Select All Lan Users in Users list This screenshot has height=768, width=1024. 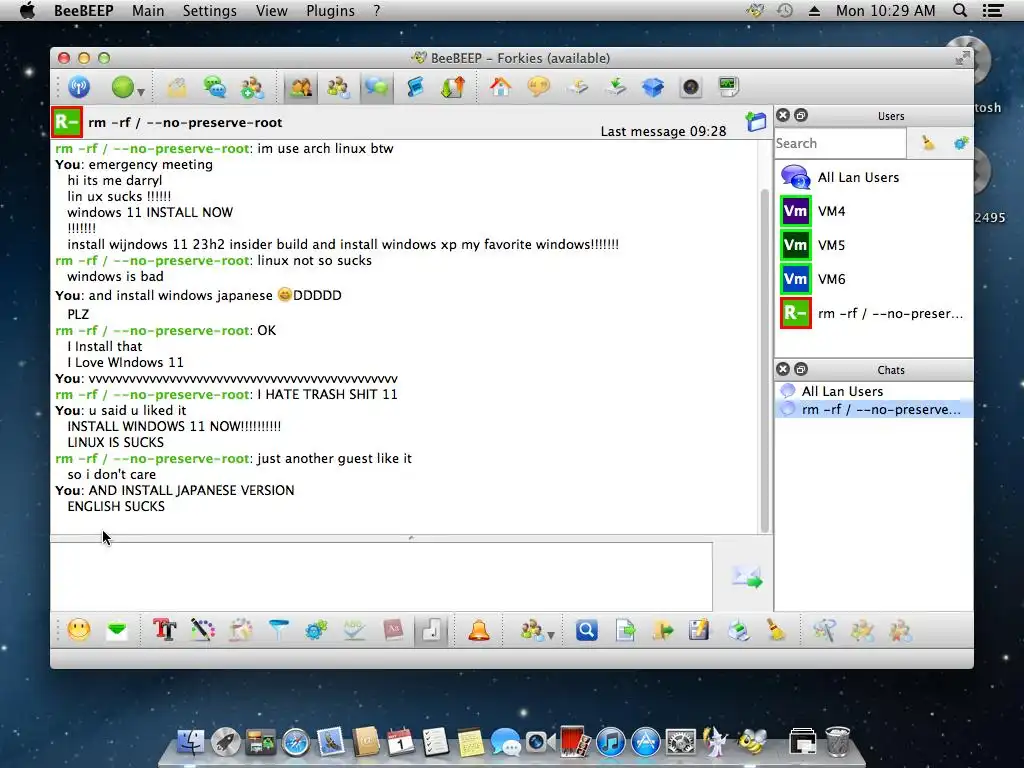873,177
